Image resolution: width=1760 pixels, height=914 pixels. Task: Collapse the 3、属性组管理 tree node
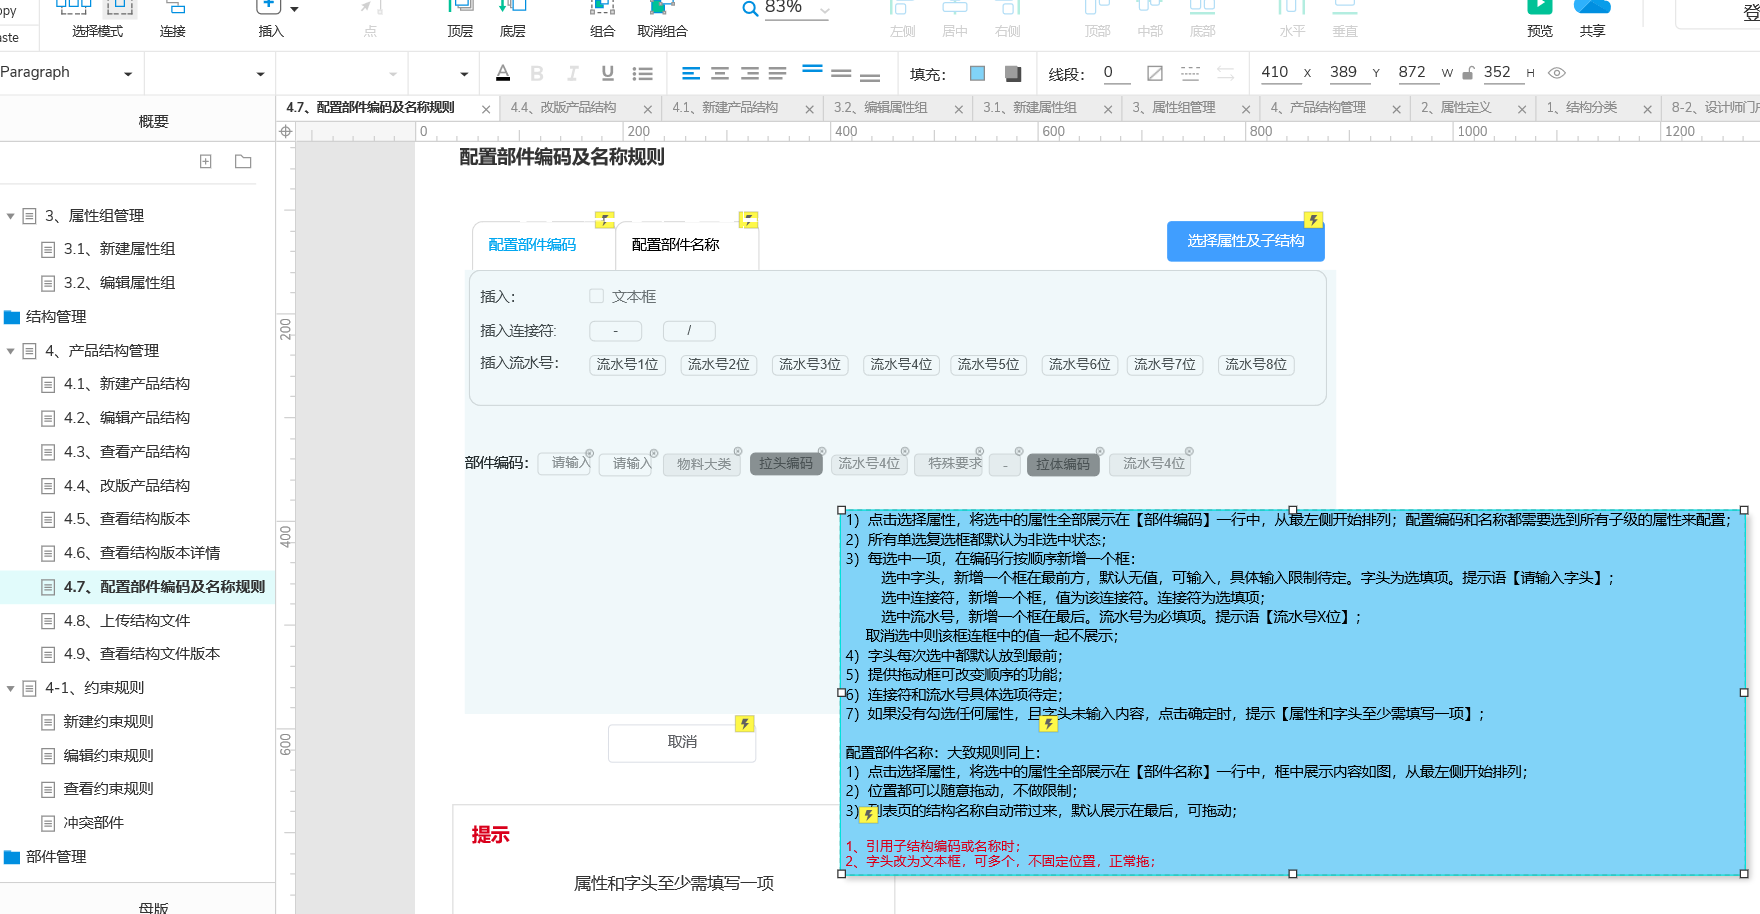11,216
